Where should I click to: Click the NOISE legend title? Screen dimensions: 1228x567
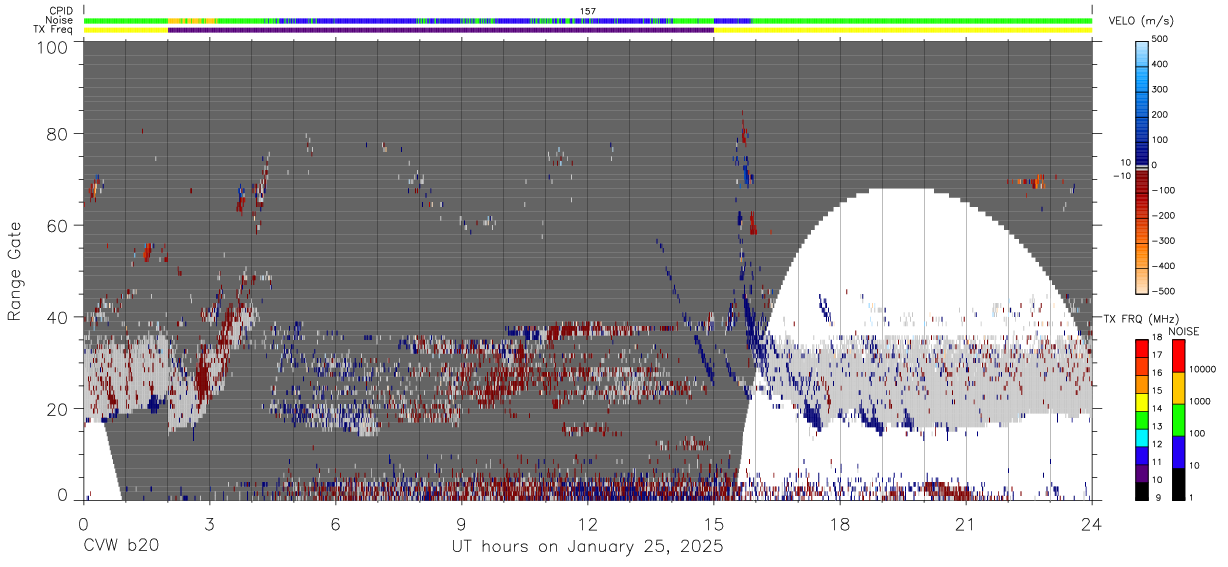(x=1184, y=330)
